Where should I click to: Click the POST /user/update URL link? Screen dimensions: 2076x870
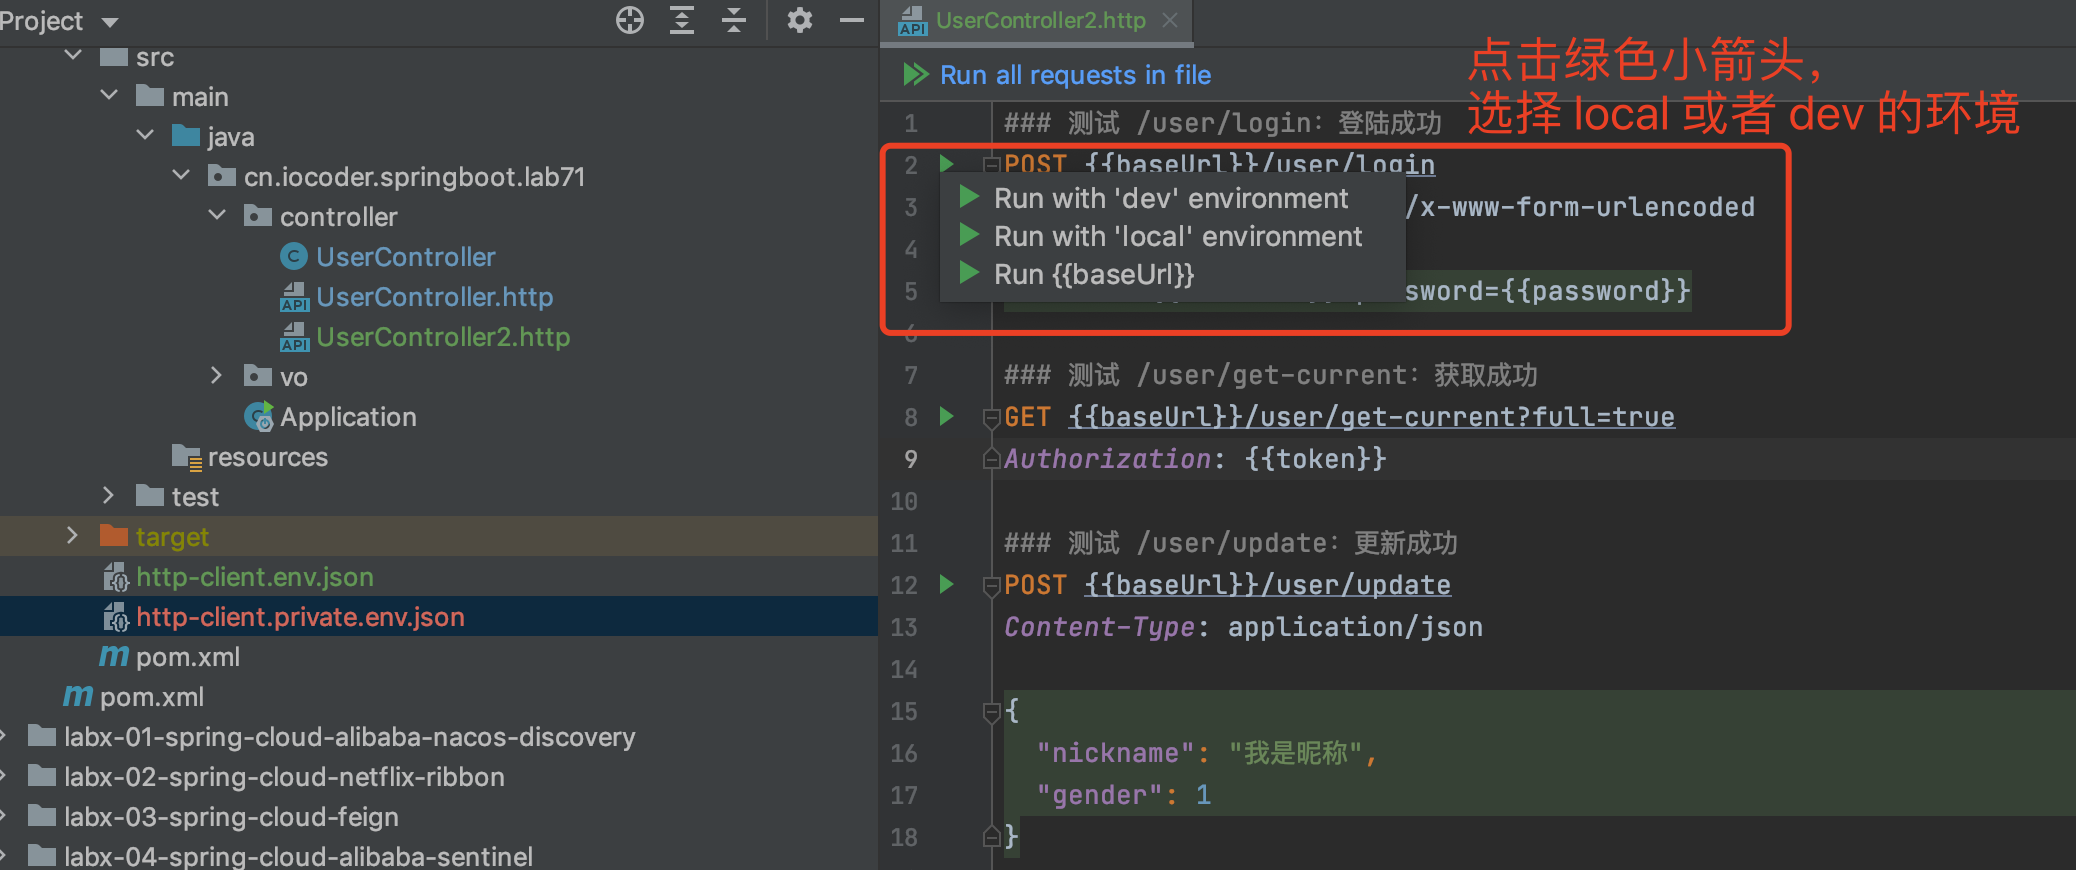pyautogui.click(x=1268, y=585)
